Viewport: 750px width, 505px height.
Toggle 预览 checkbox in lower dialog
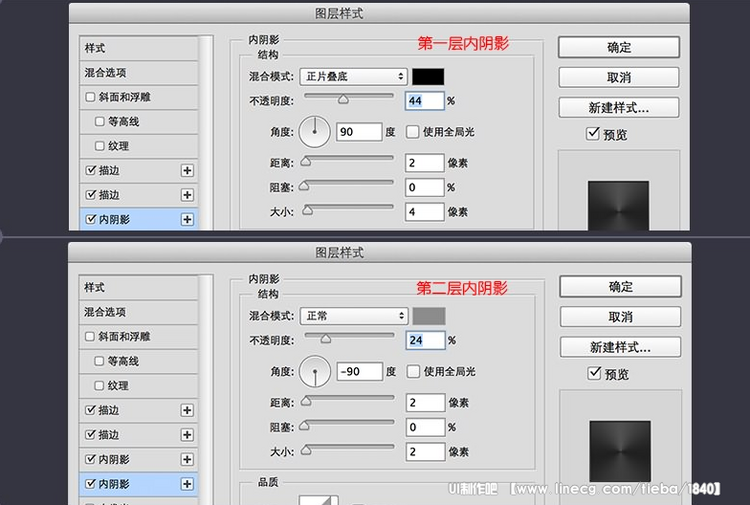pos(594,373)
